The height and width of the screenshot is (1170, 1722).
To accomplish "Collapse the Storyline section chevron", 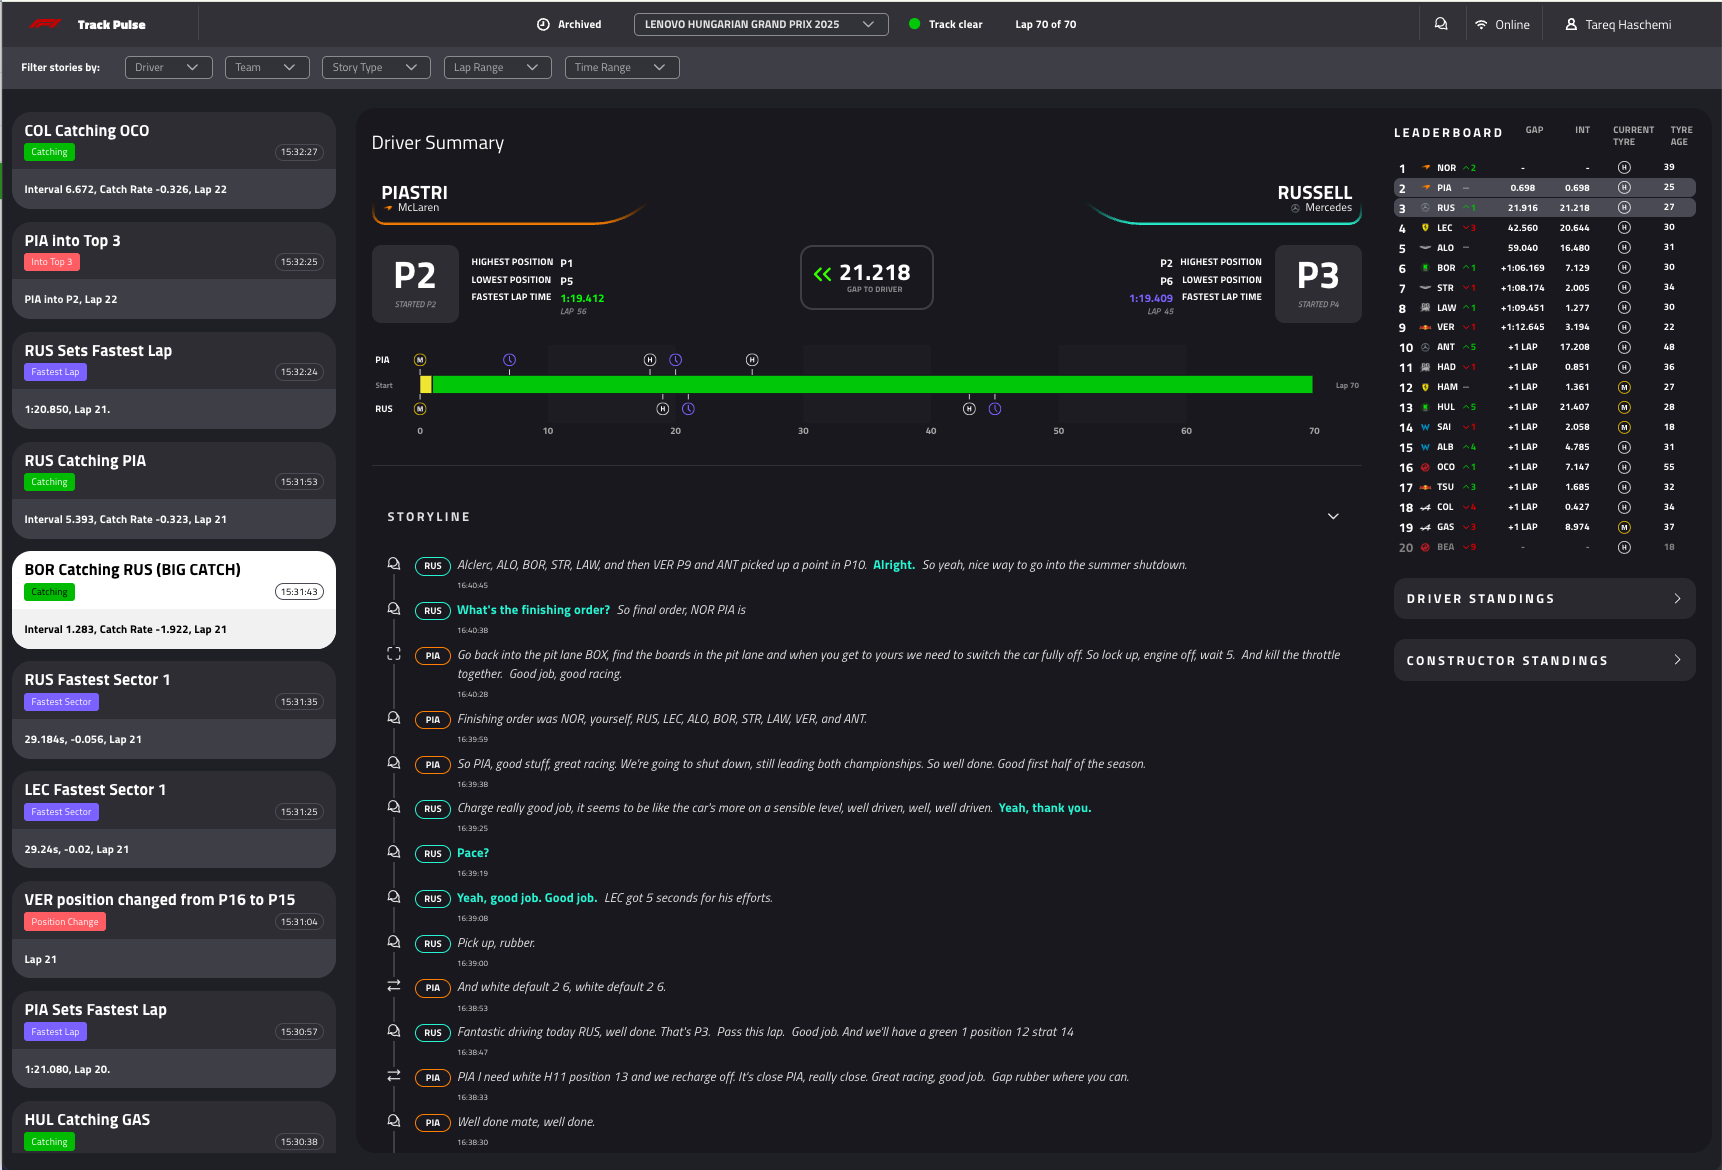I will [x=1333, y=517].
